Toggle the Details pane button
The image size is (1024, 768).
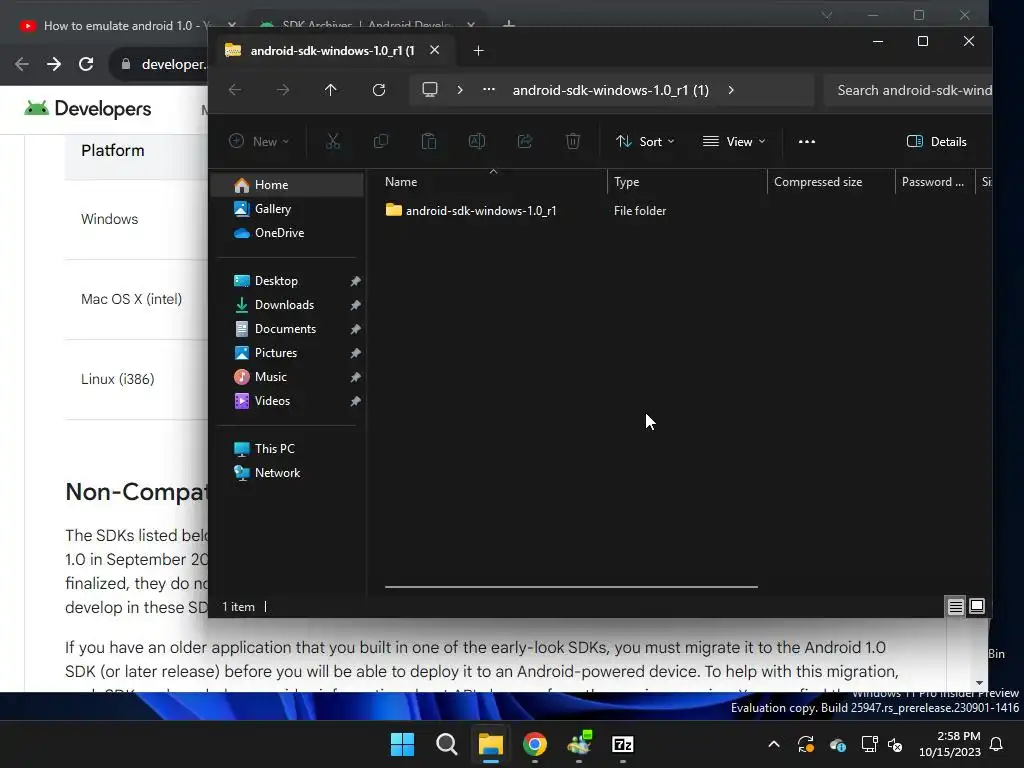tap(936, 141)
